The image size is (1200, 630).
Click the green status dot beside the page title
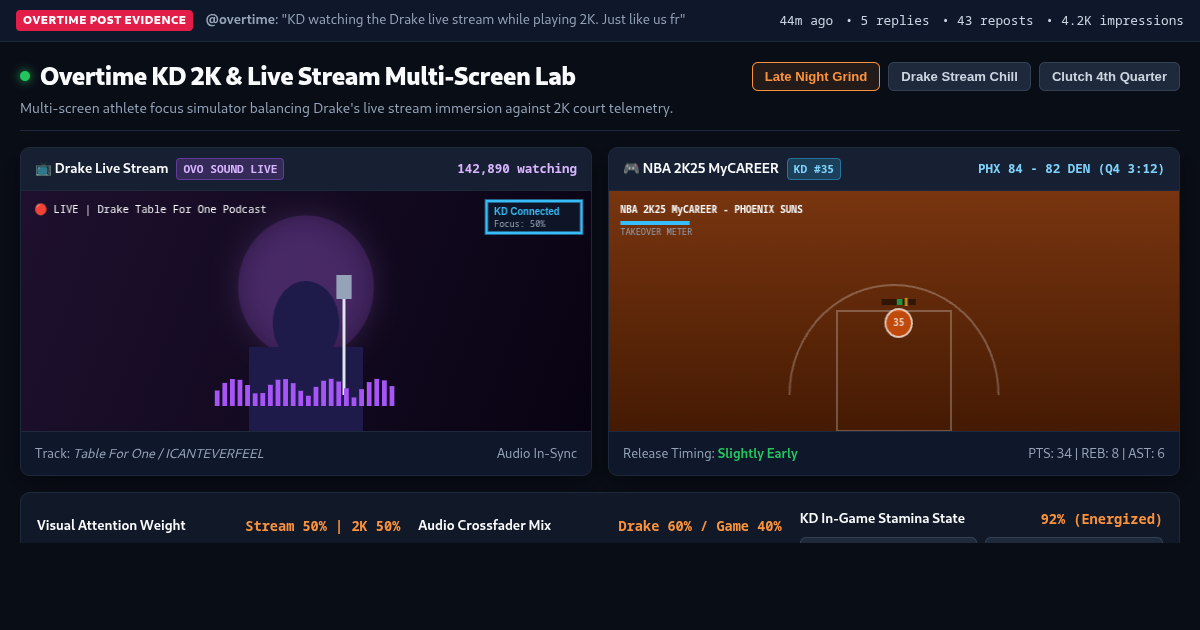(x=25, y=76)
